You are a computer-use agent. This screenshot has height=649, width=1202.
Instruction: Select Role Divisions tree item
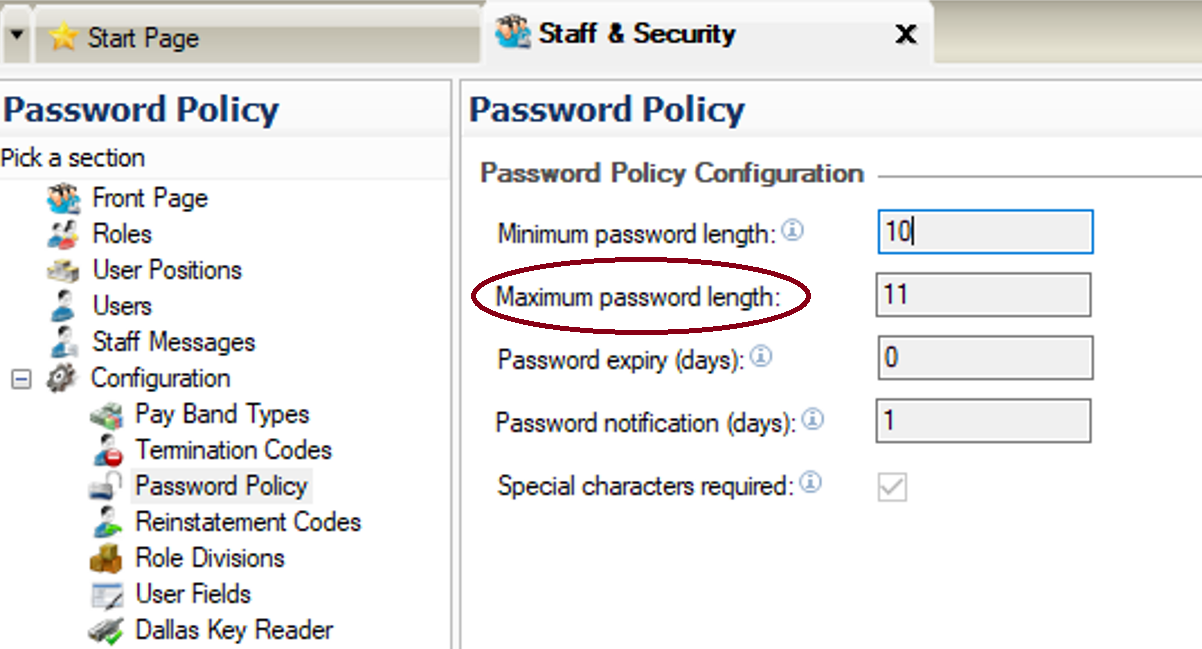210,558
